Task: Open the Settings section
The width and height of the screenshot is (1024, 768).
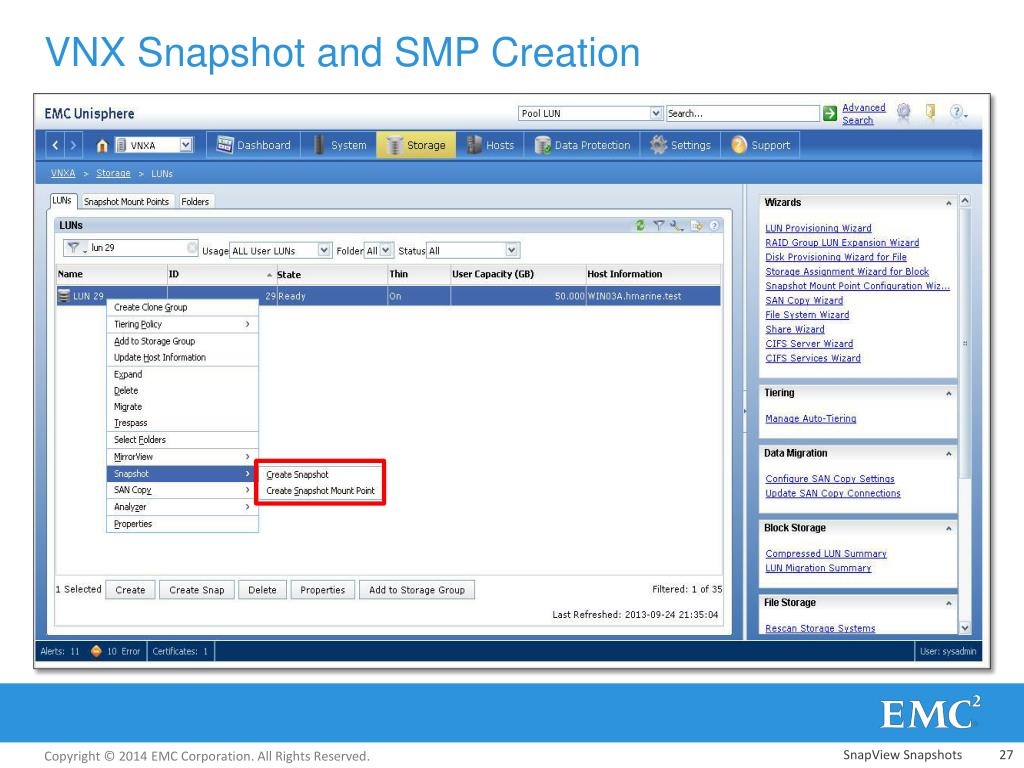Action: coord(680,145)
